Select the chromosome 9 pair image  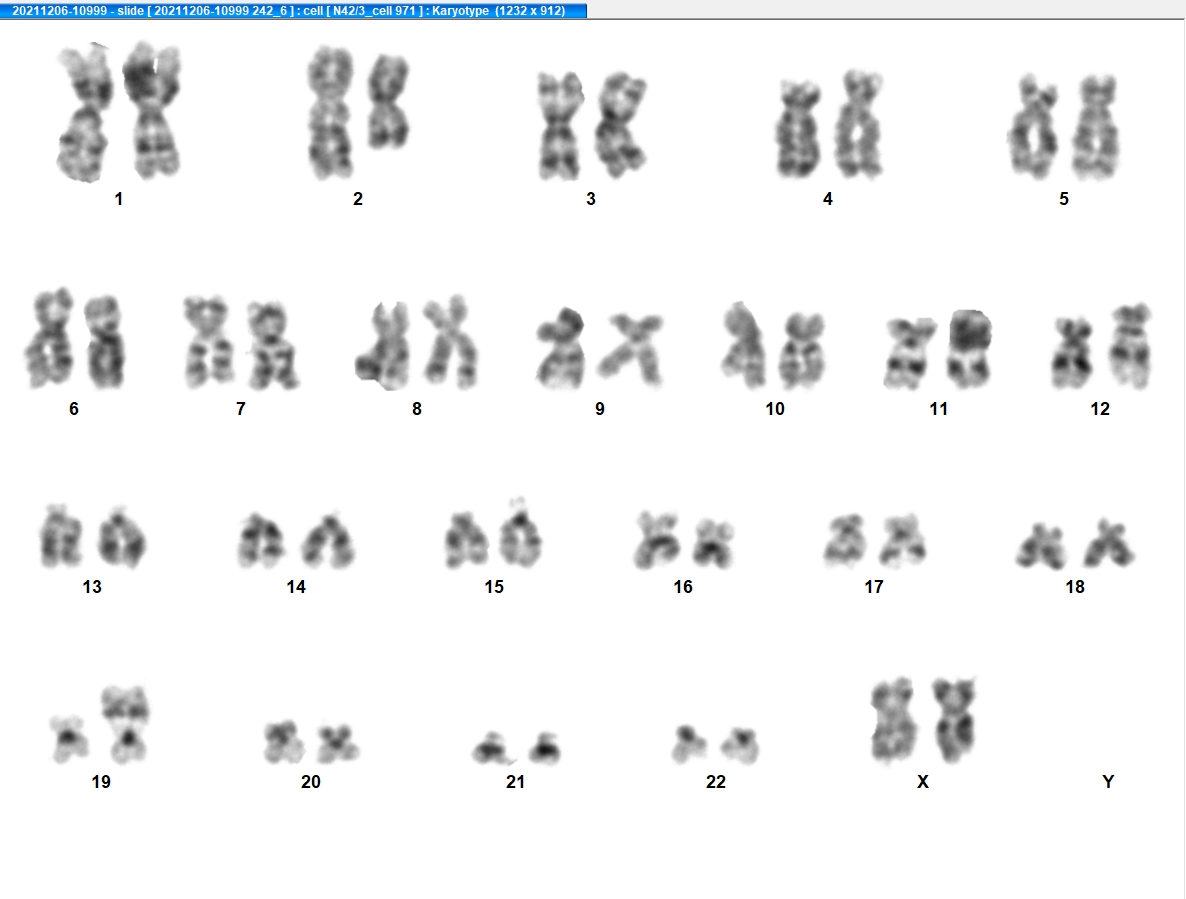coord(599,348)
